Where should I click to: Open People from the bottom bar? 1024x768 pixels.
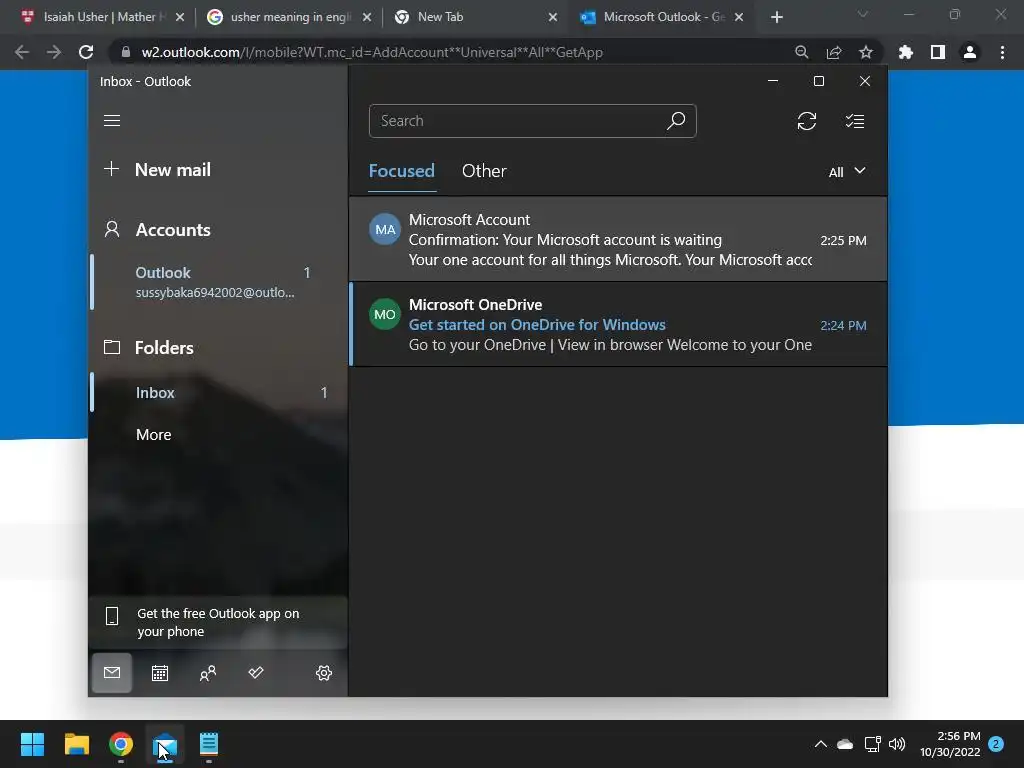tap(208, 673)
